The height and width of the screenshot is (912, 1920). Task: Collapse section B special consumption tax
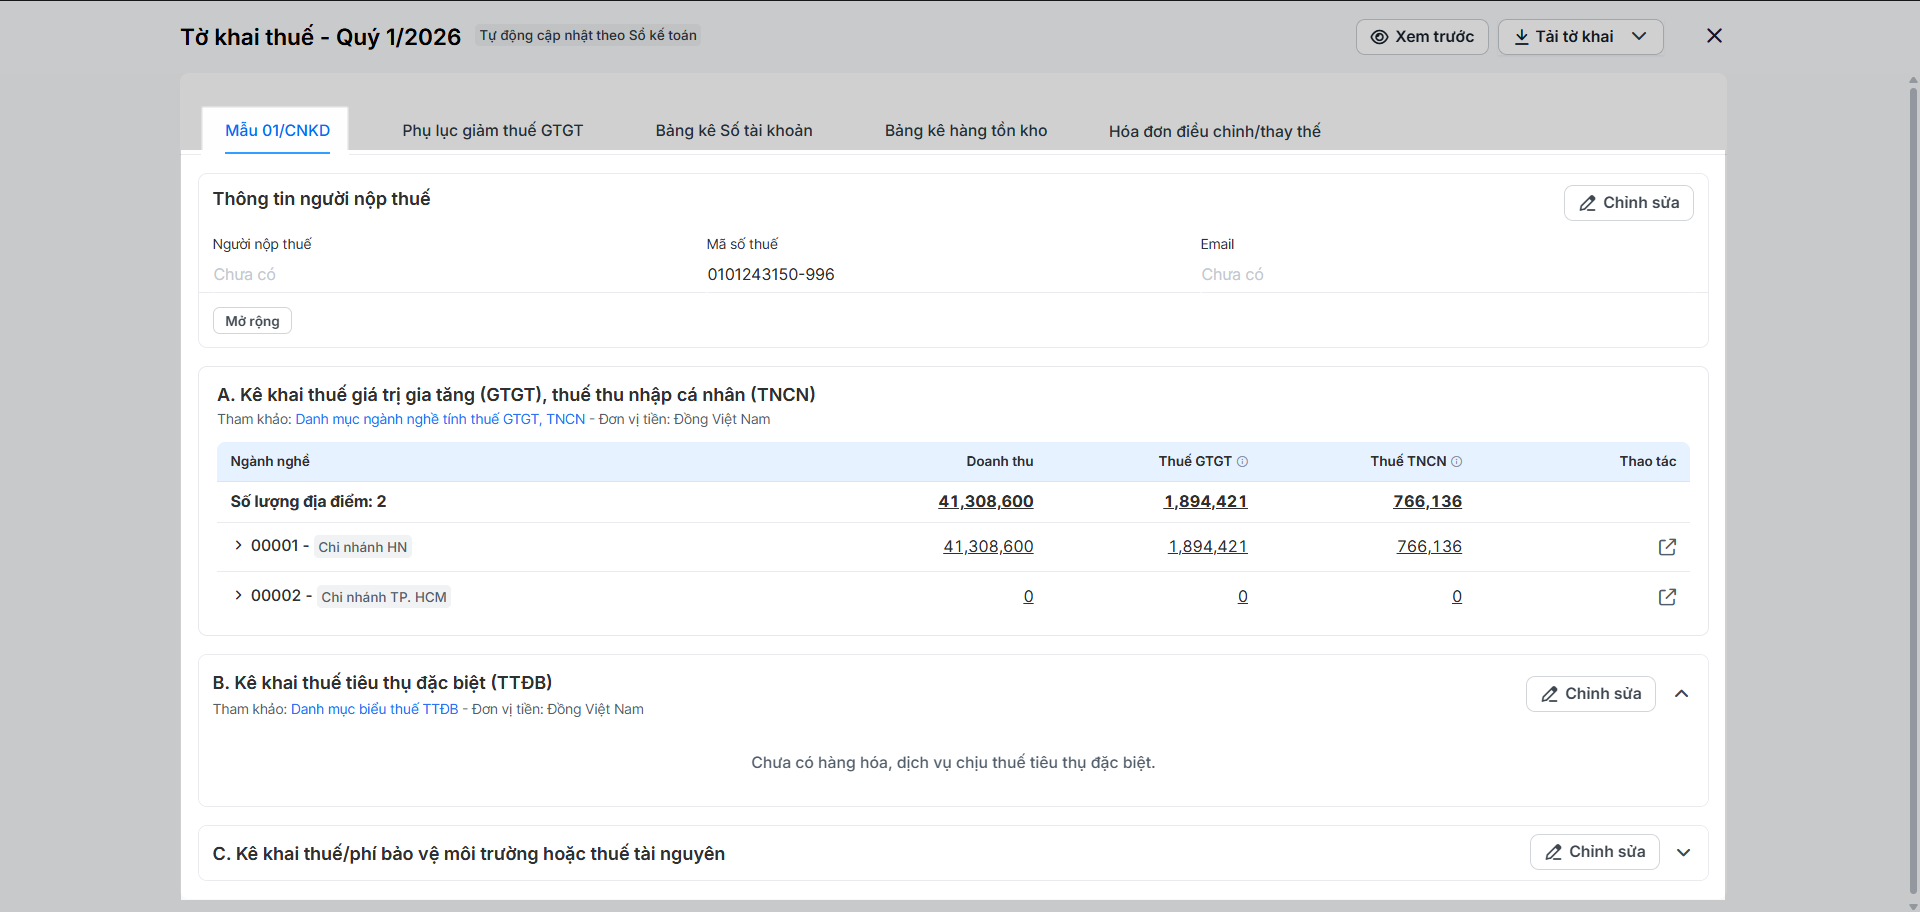pyautogui.click(x=1682, y=694)
